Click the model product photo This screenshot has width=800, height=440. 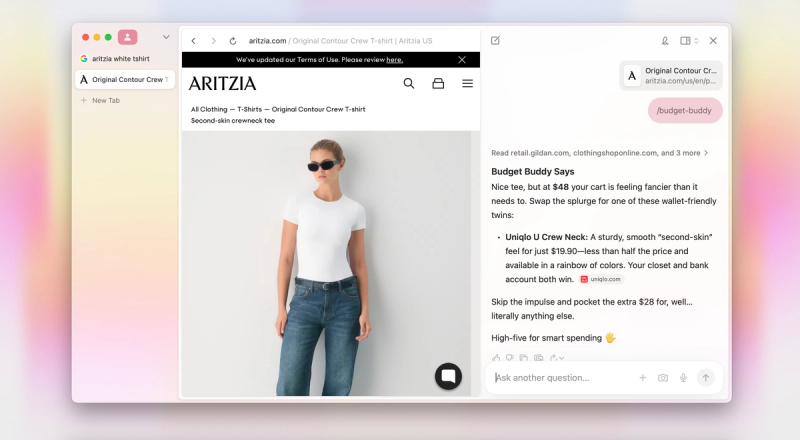[327, 263]
